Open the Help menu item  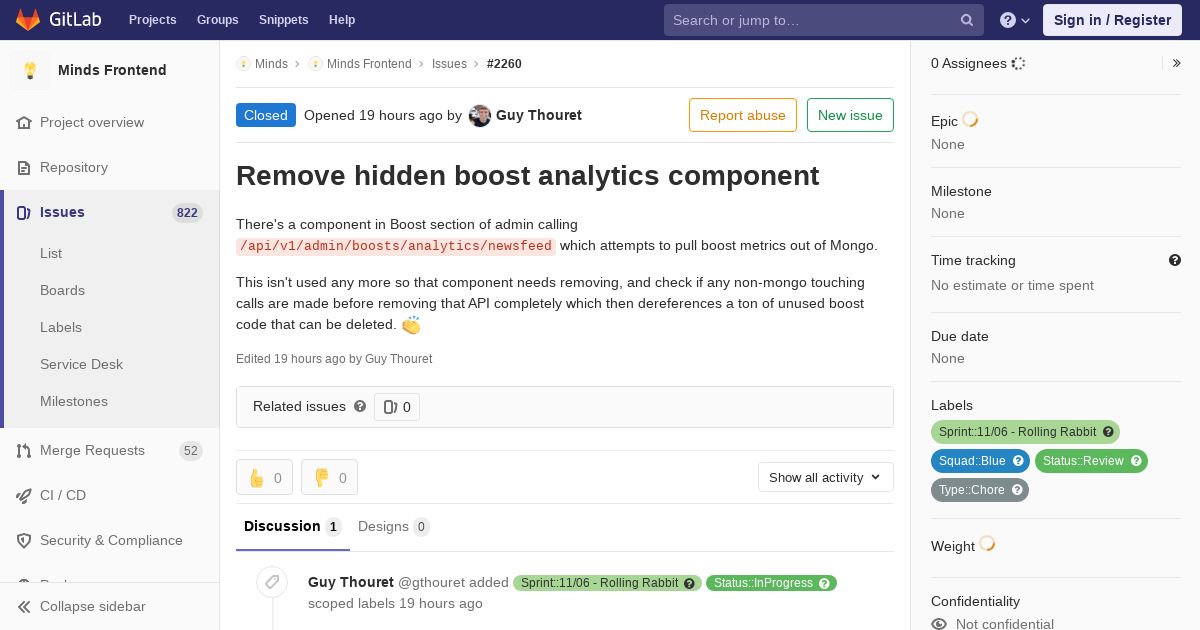[342, 20]
